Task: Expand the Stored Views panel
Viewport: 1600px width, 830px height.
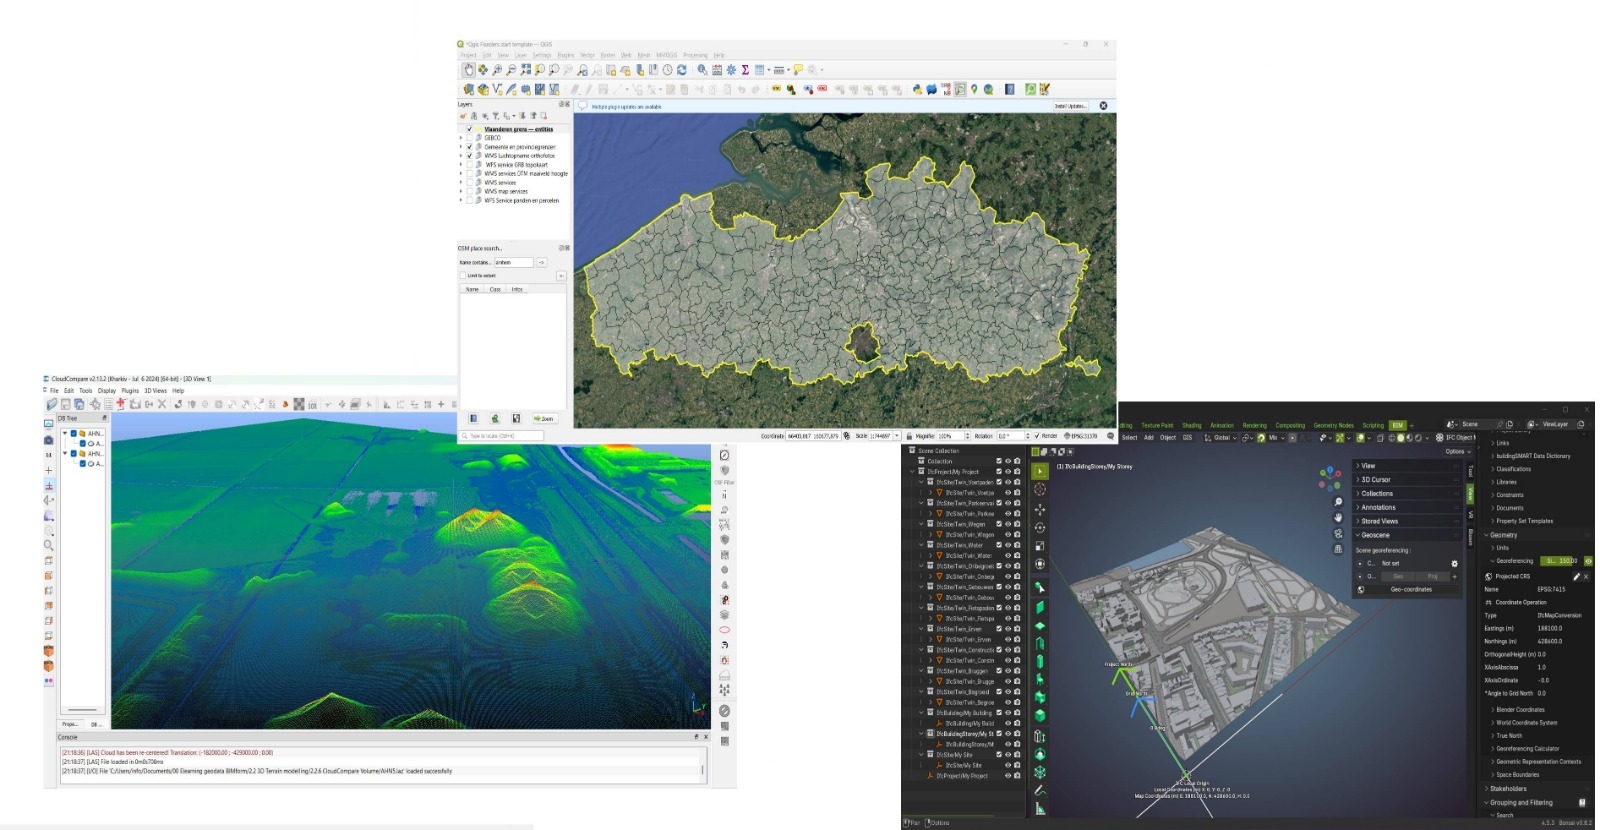Action: tap(1379, 521)
